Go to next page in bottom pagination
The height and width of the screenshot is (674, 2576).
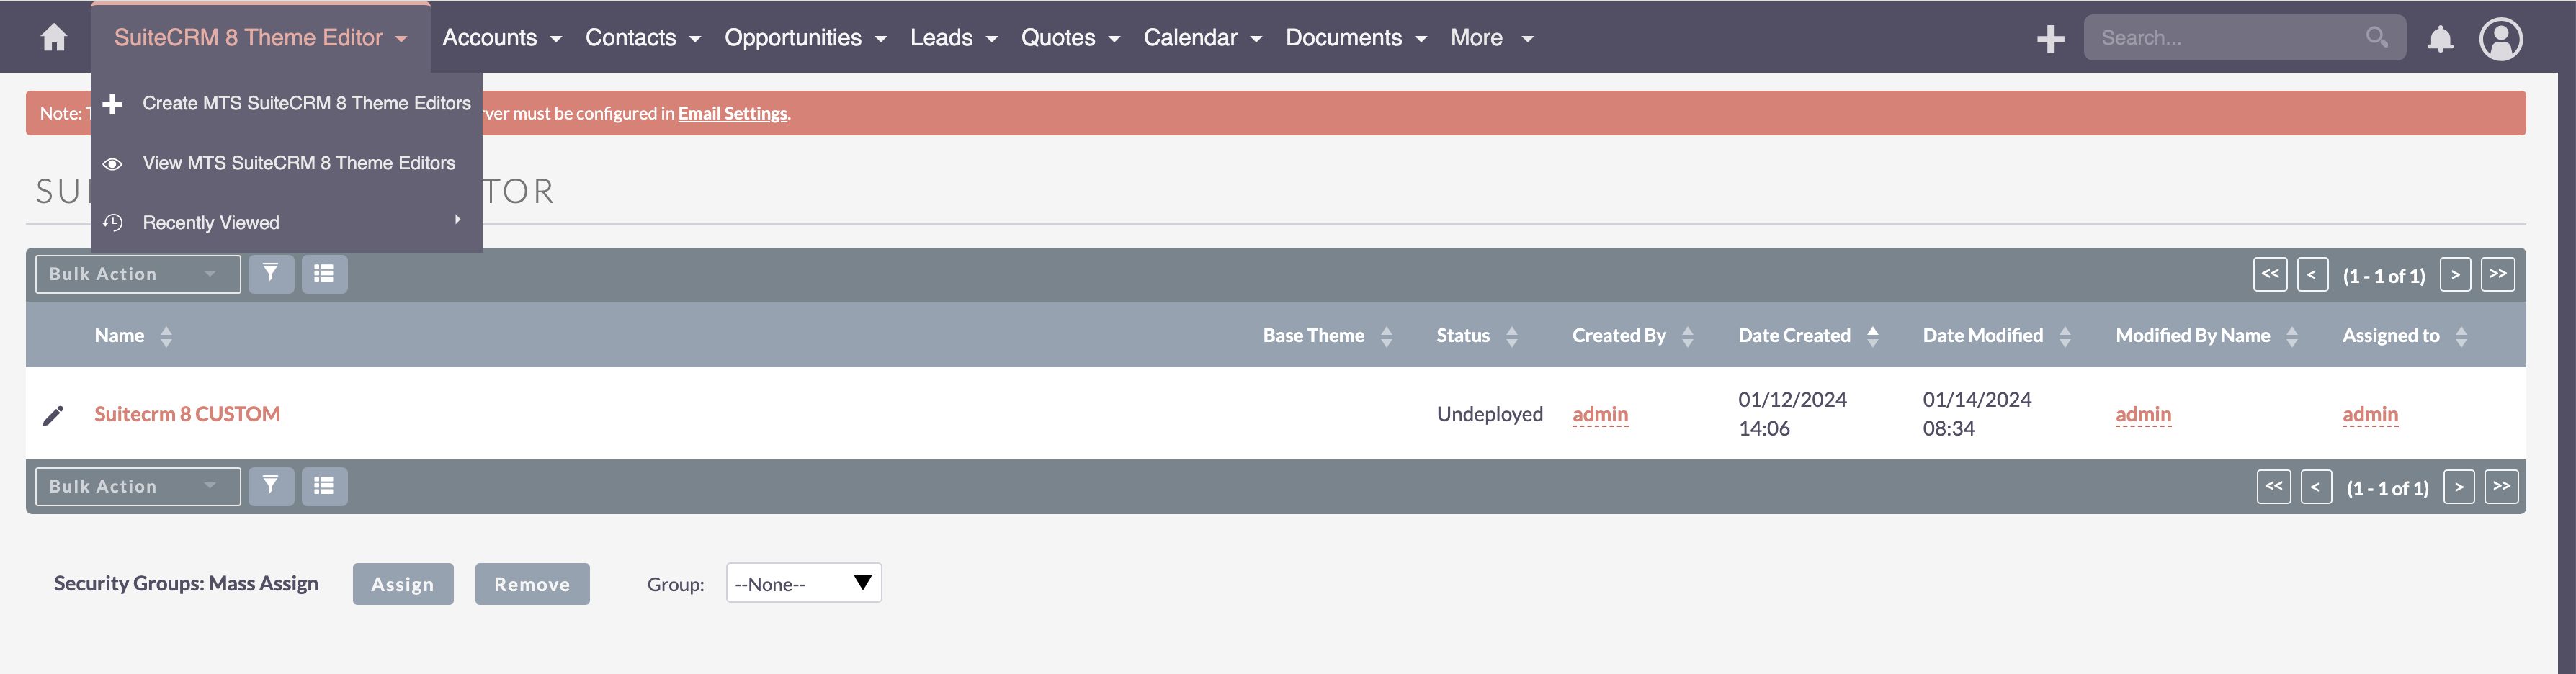2459,487
